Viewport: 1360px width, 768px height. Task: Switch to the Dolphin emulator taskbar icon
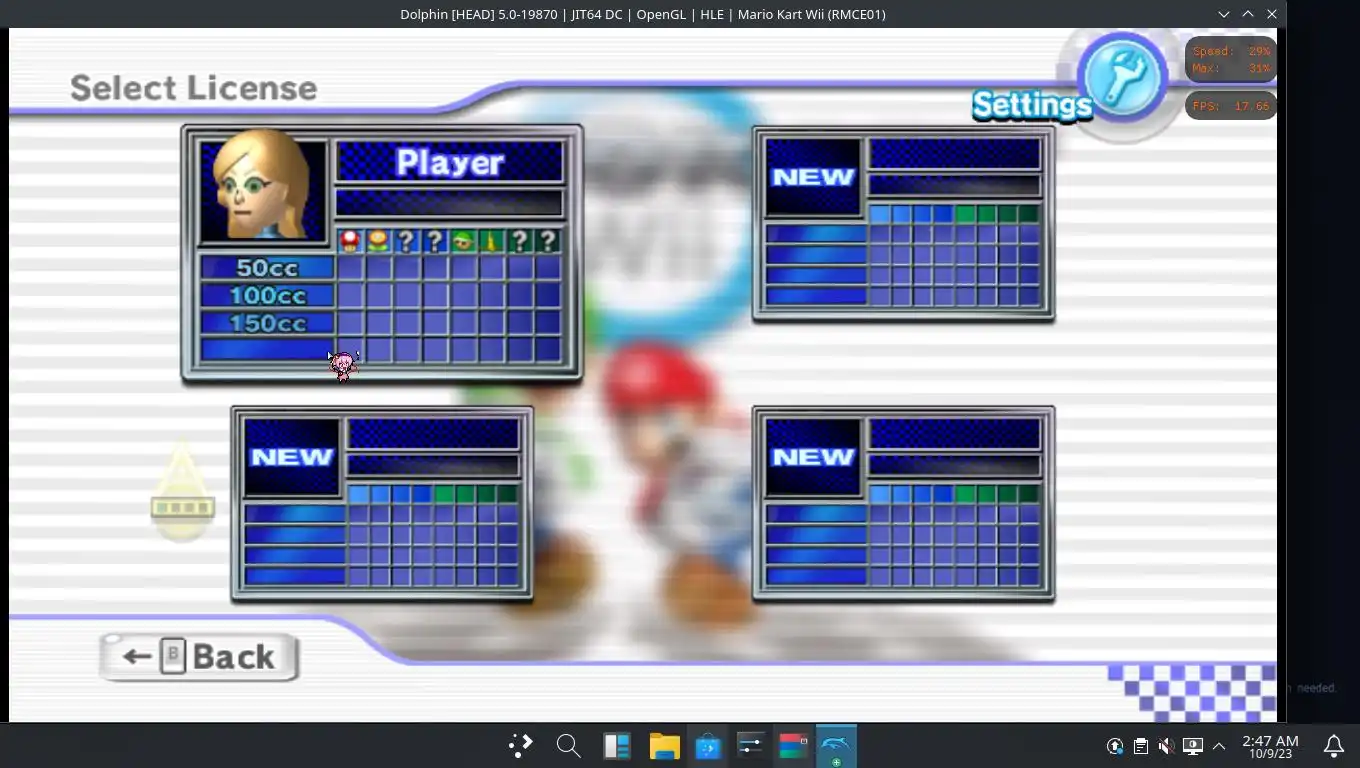836,746
